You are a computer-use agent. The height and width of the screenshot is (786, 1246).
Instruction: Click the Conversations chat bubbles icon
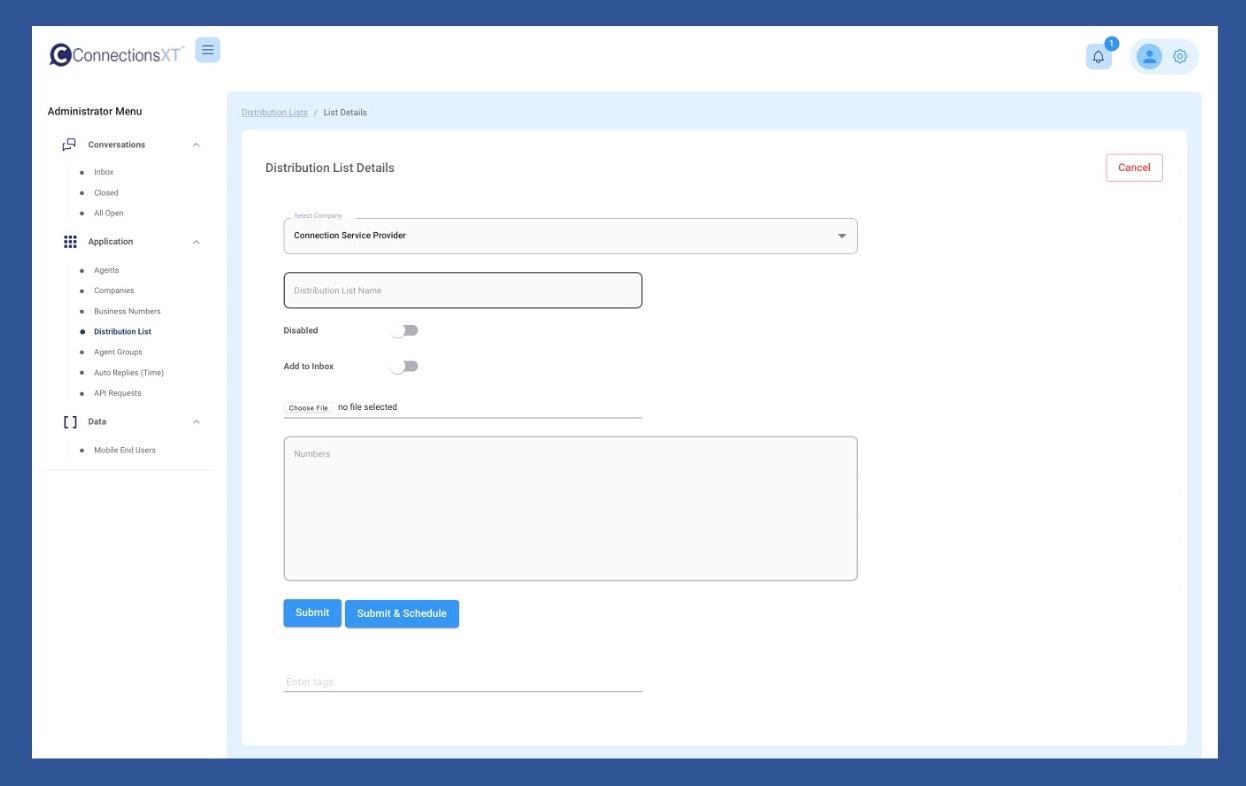pos(69,145)
